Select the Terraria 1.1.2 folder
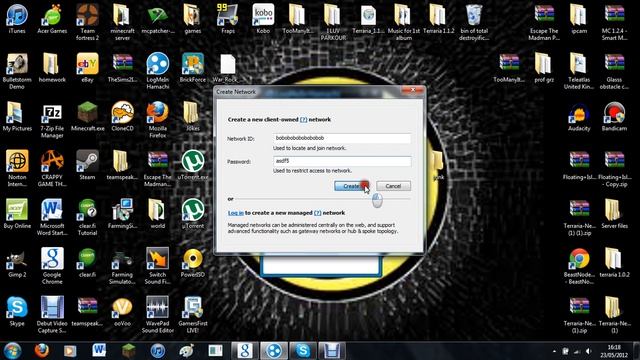This screenshot has height=360, width=640. (x=438, y=19)
